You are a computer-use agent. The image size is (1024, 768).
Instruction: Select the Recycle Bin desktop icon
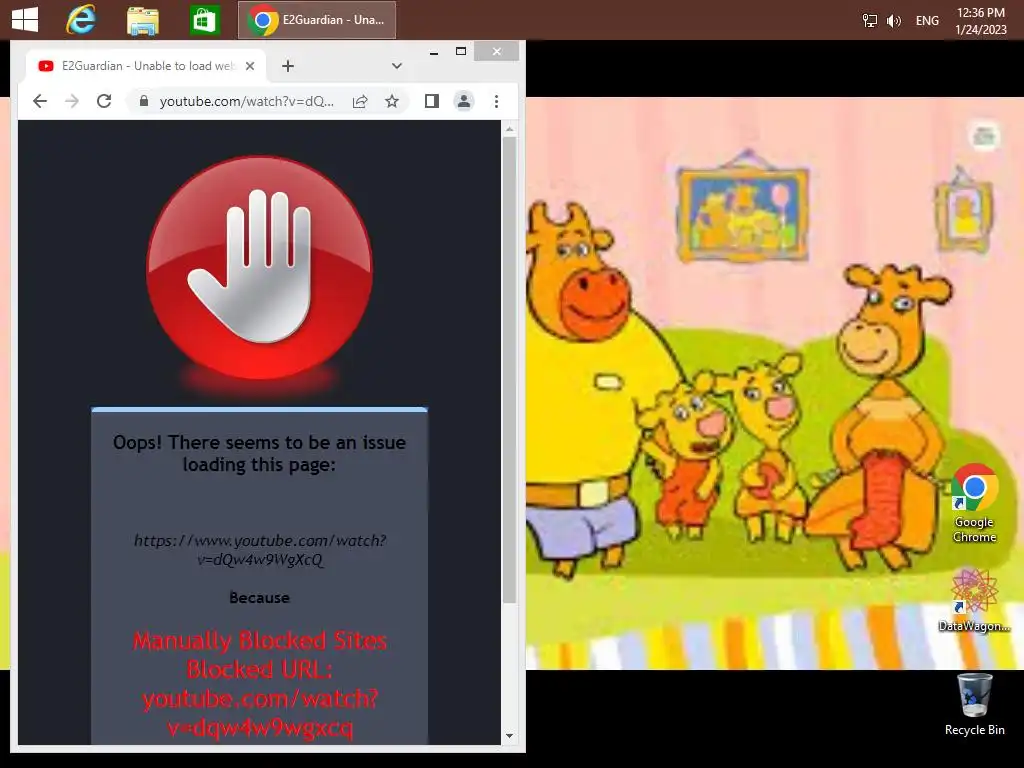[974, 705]
